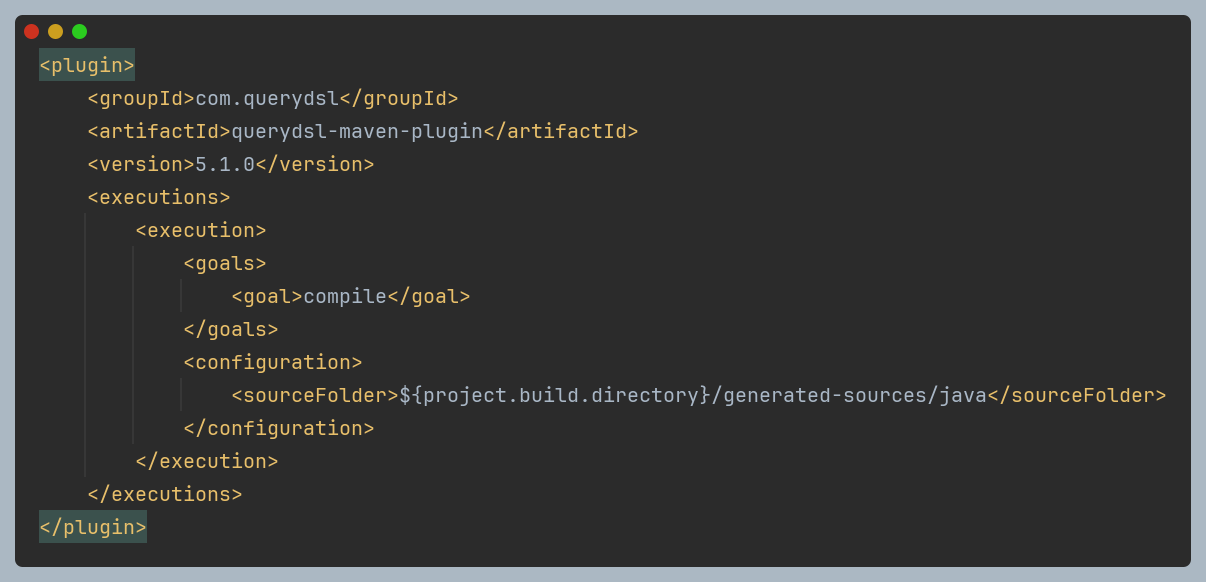Place cursor on com.querydsl groupId value
Image resolution: width=1206 pixels, height=582 pixels.
[267, 98]
